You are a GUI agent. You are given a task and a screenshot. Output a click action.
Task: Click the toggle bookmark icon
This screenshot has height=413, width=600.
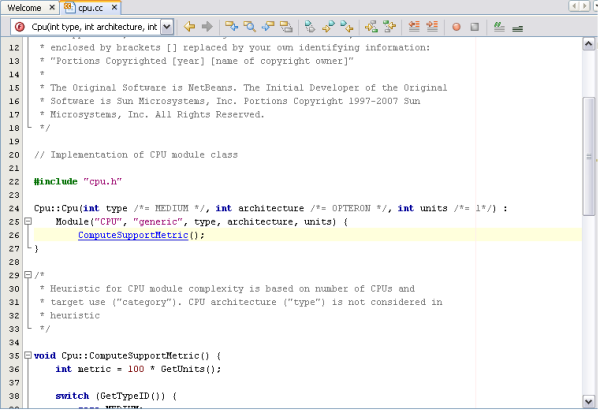pos(310,27)
